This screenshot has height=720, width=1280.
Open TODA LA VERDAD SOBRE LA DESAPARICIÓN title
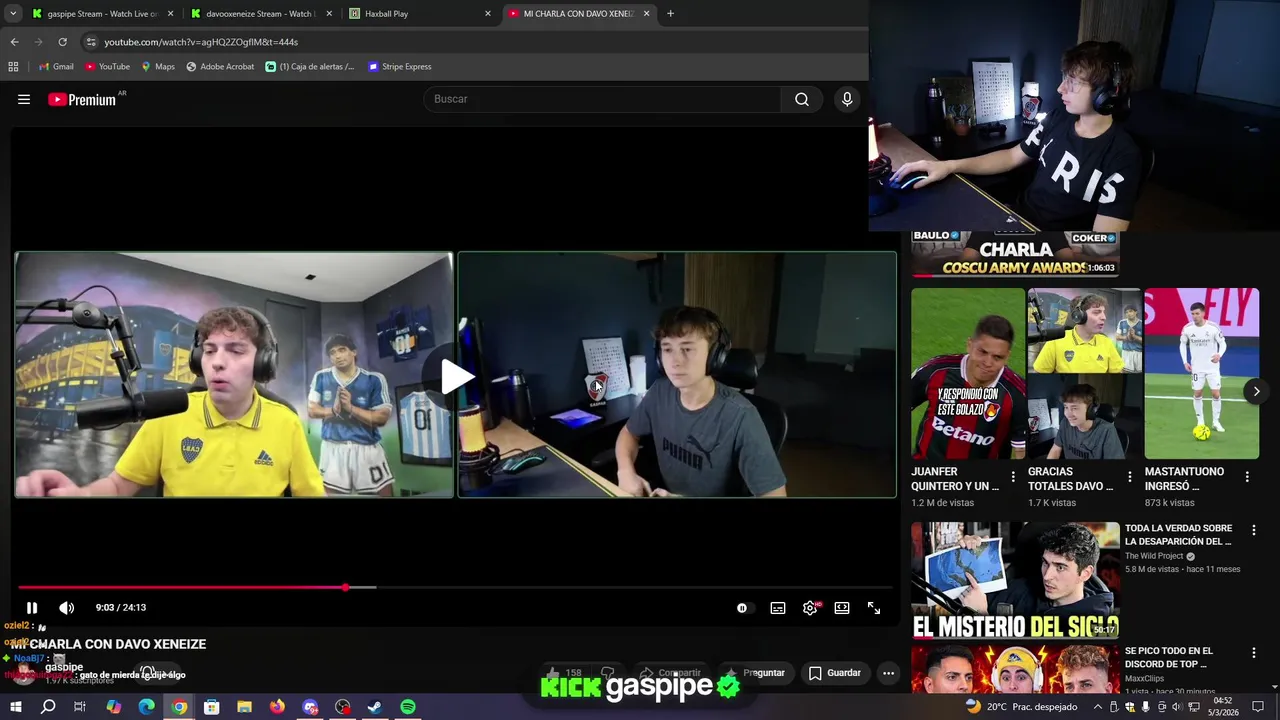pyautogui.click(x=1179, y=535)
